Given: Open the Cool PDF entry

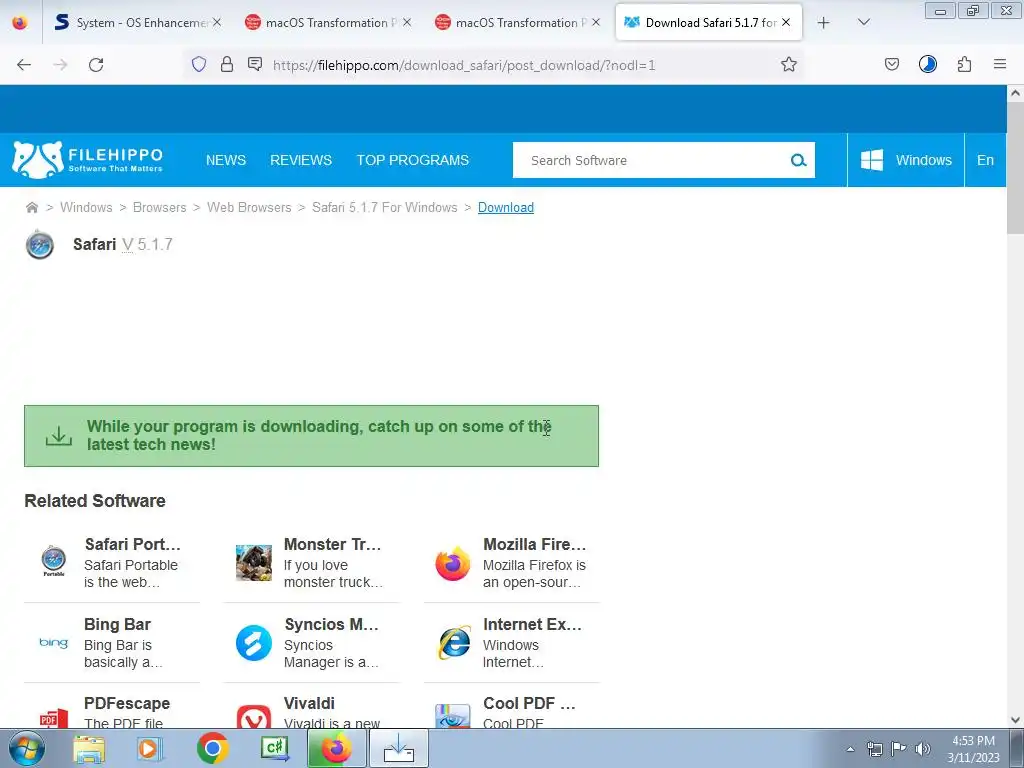Looking at the screenshot, I should [511, 711].
